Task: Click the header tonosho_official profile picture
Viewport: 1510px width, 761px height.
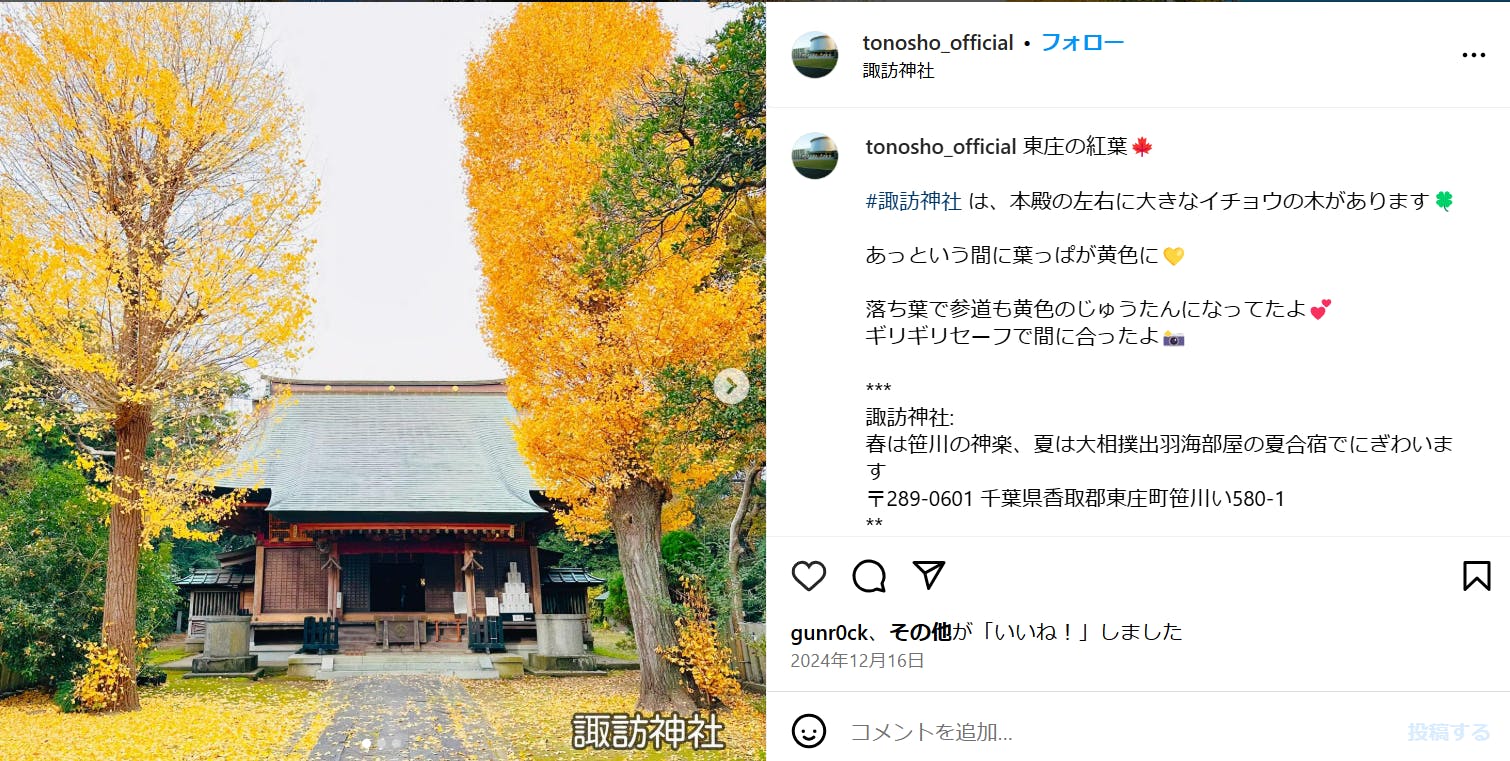Action: pyautogui.click(x=815, y=55)
